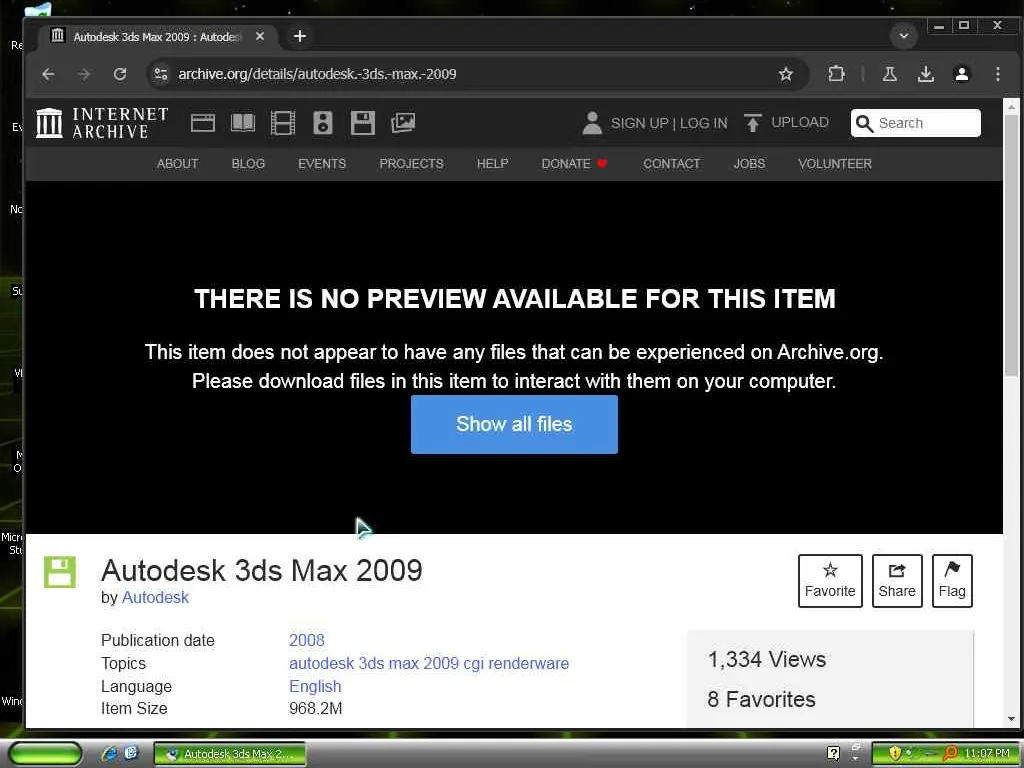
Task: Open the JOBS menu item
Action: (749, 164)
